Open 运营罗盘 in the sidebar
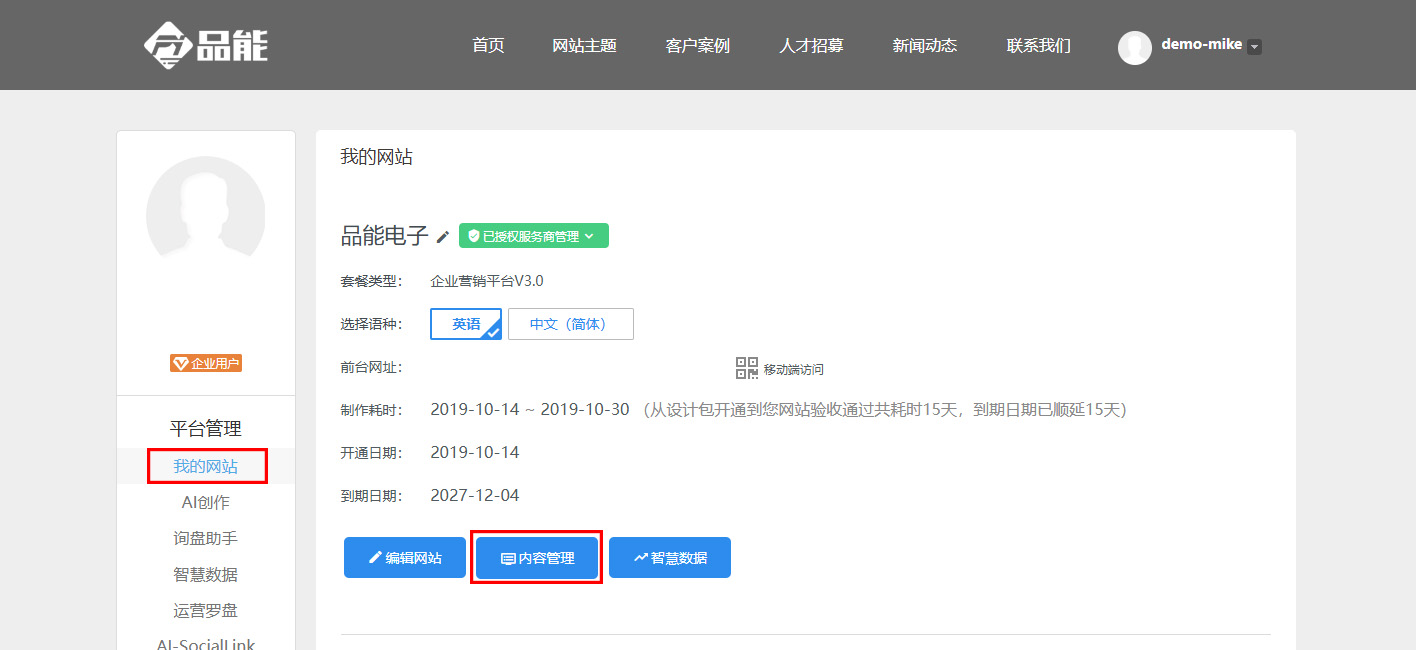This screenshot has width=1416, height=650. click(206, 610)
